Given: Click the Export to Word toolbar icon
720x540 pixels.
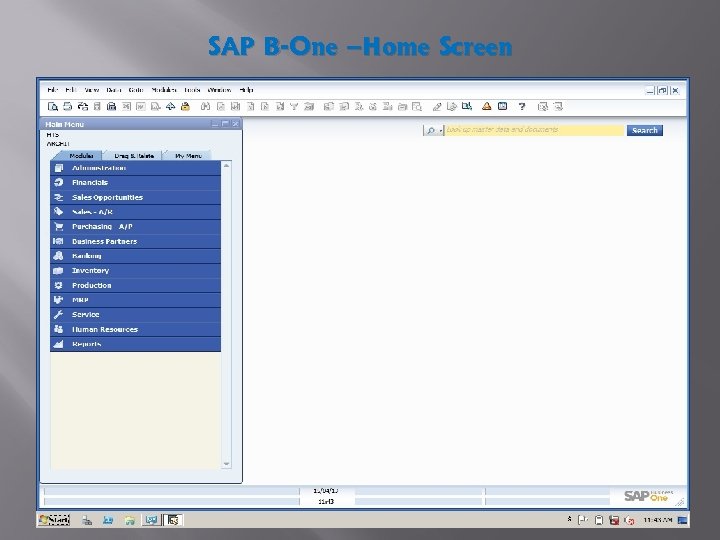Looking at the screenshot, I should (x=141, y=107).
